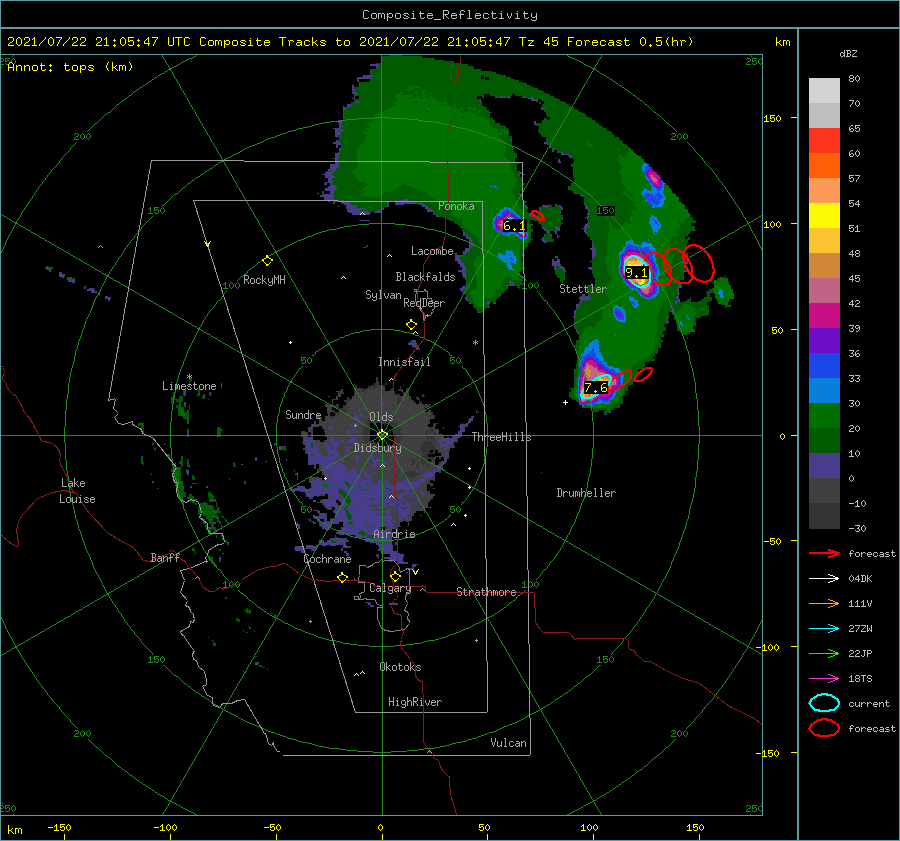Select the bright green 20-30 dBZ swatch
This screenshot has height=841, width=900.
pyautogui.click(x=824, y=416)
